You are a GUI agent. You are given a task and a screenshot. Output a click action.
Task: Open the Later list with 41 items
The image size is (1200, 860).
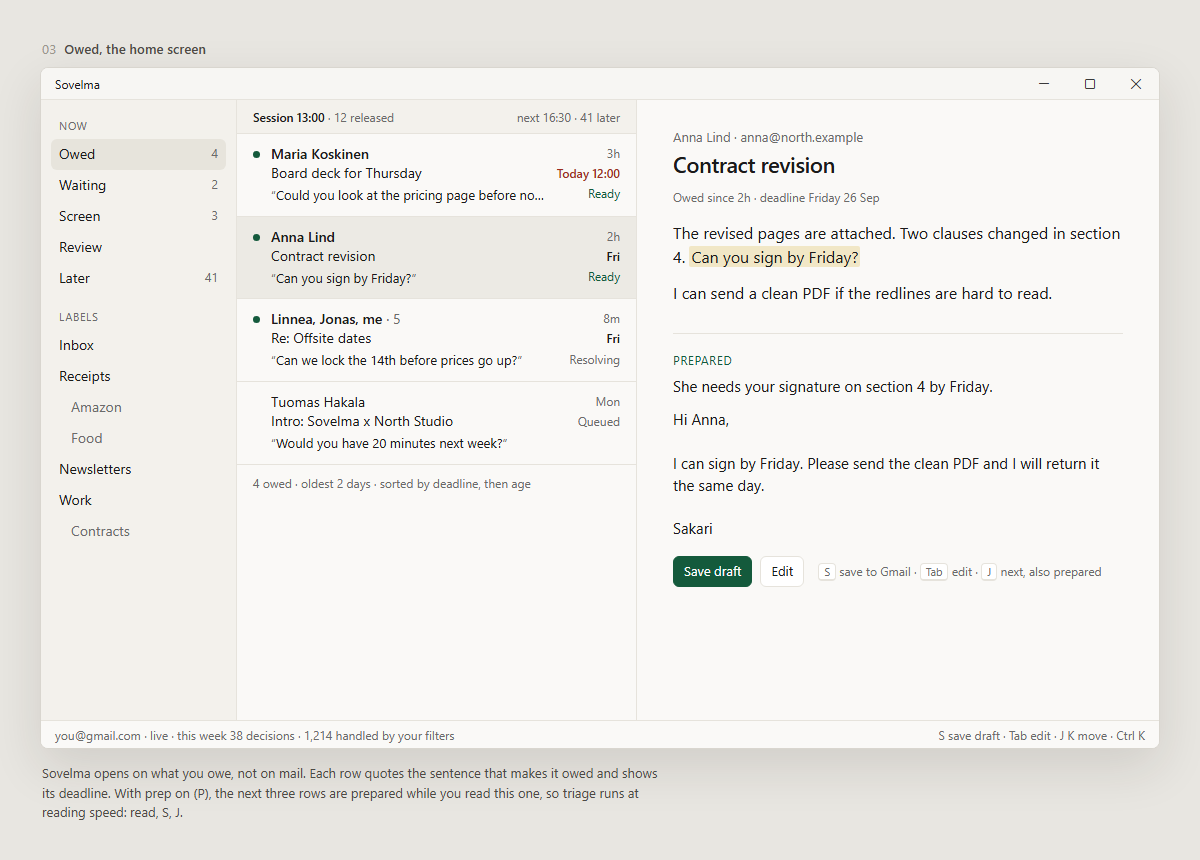tap(138, 278)
